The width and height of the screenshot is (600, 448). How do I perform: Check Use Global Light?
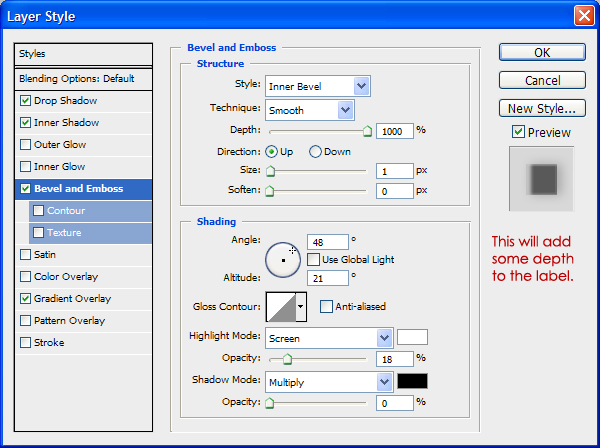pos(313,259)
